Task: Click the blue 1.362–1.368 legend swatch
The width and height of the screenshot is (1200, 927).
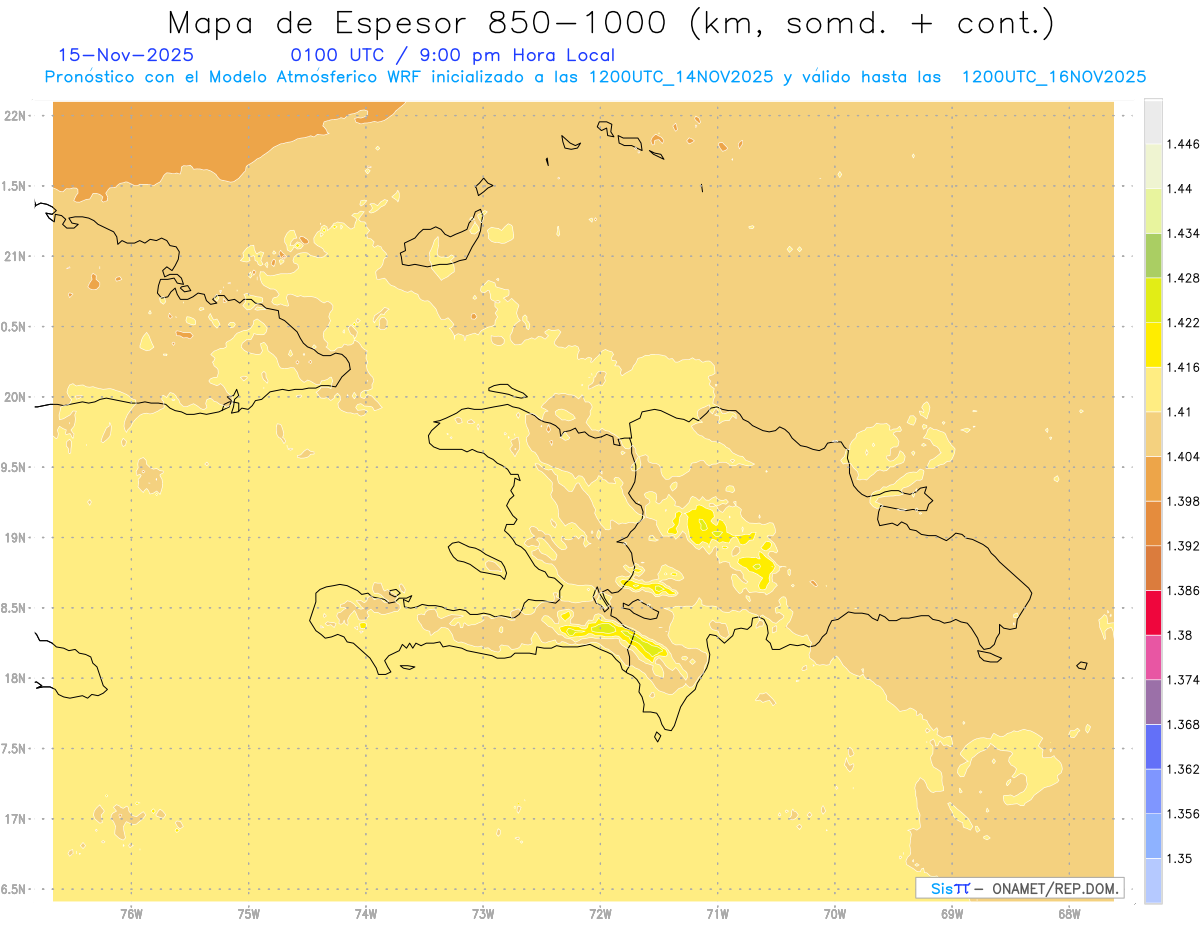Action: coord(1153,747)
